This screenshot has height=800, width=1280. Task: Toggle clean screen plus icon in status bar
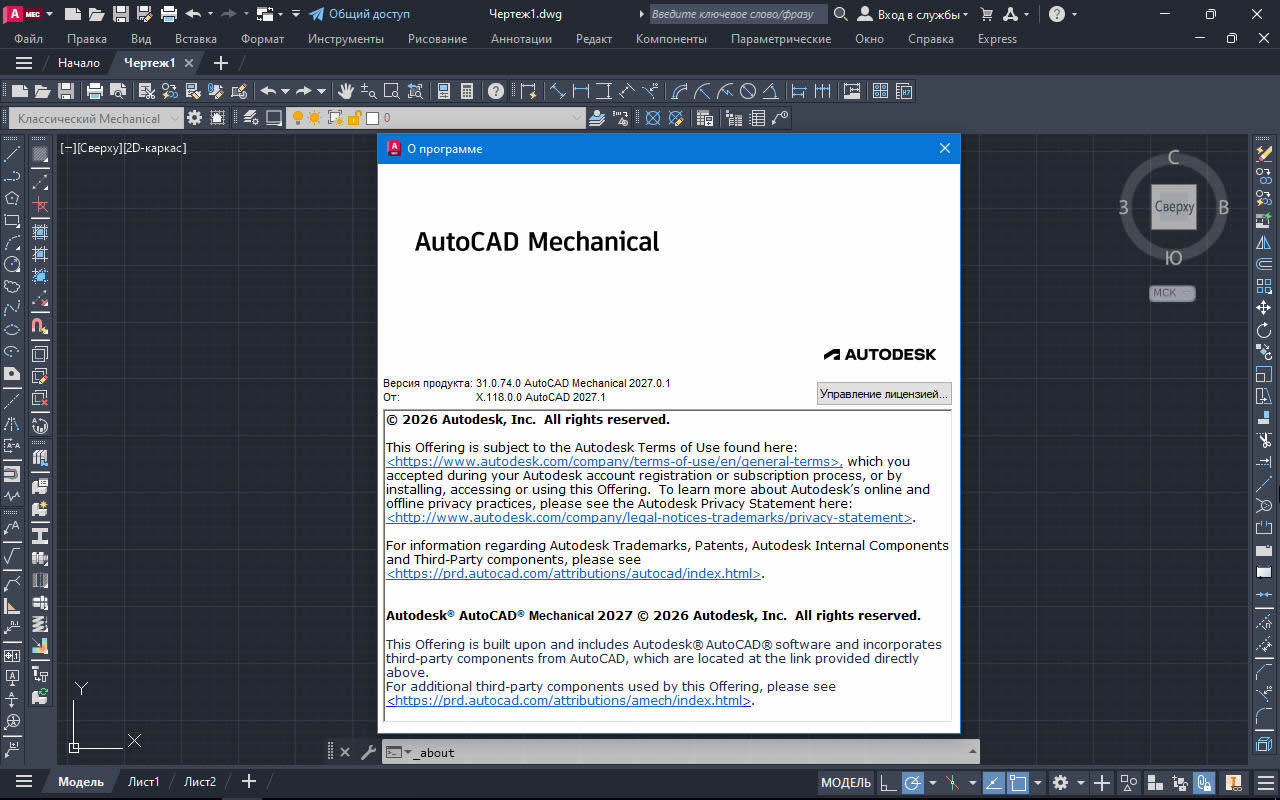coord(1102,782)
